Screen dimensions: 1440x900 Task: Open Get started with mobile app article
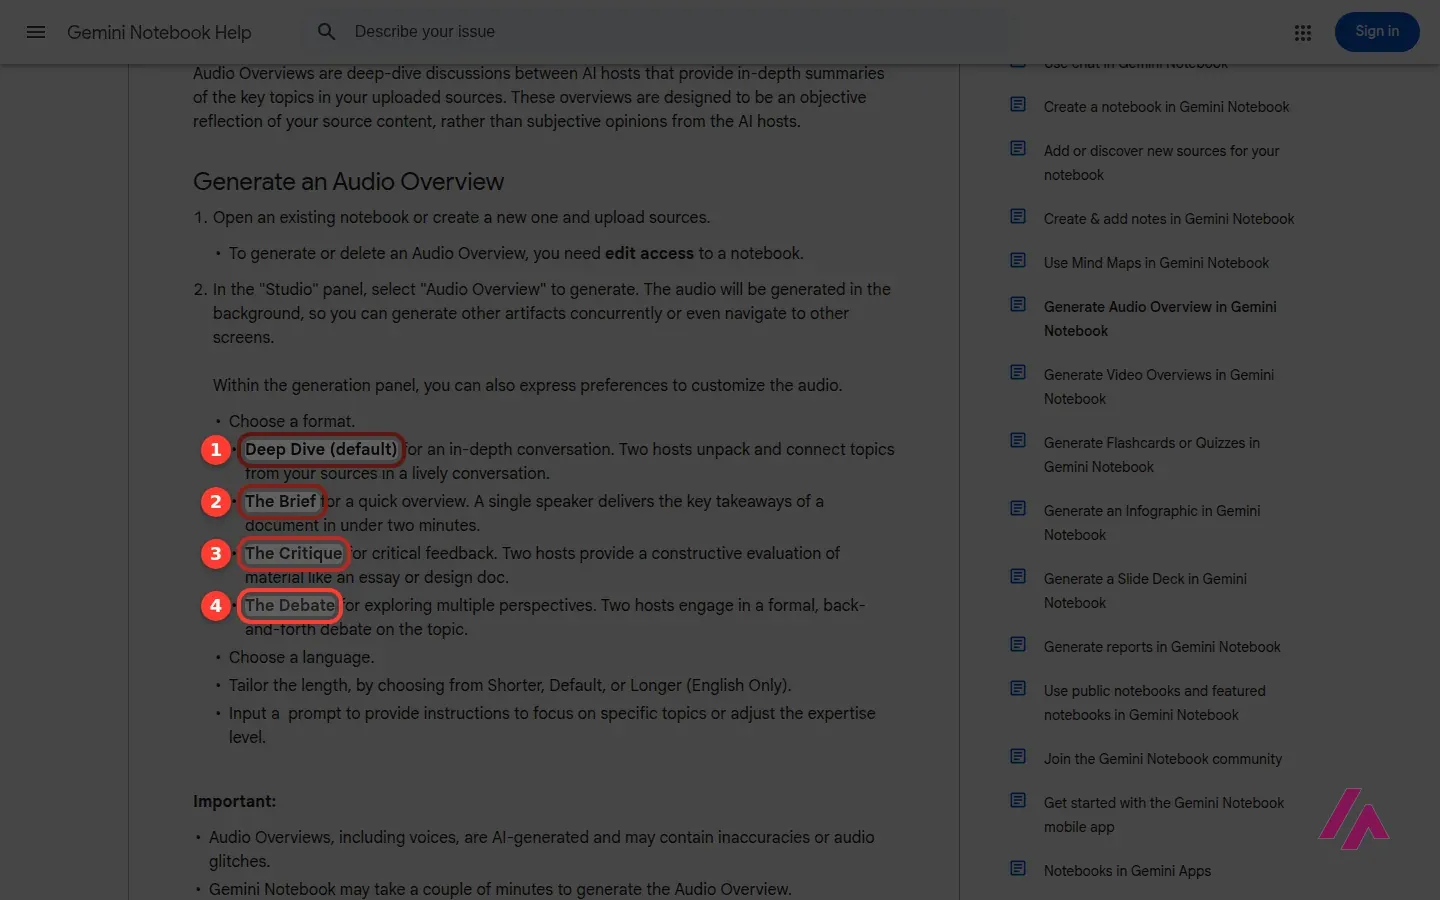[1164, 815]
